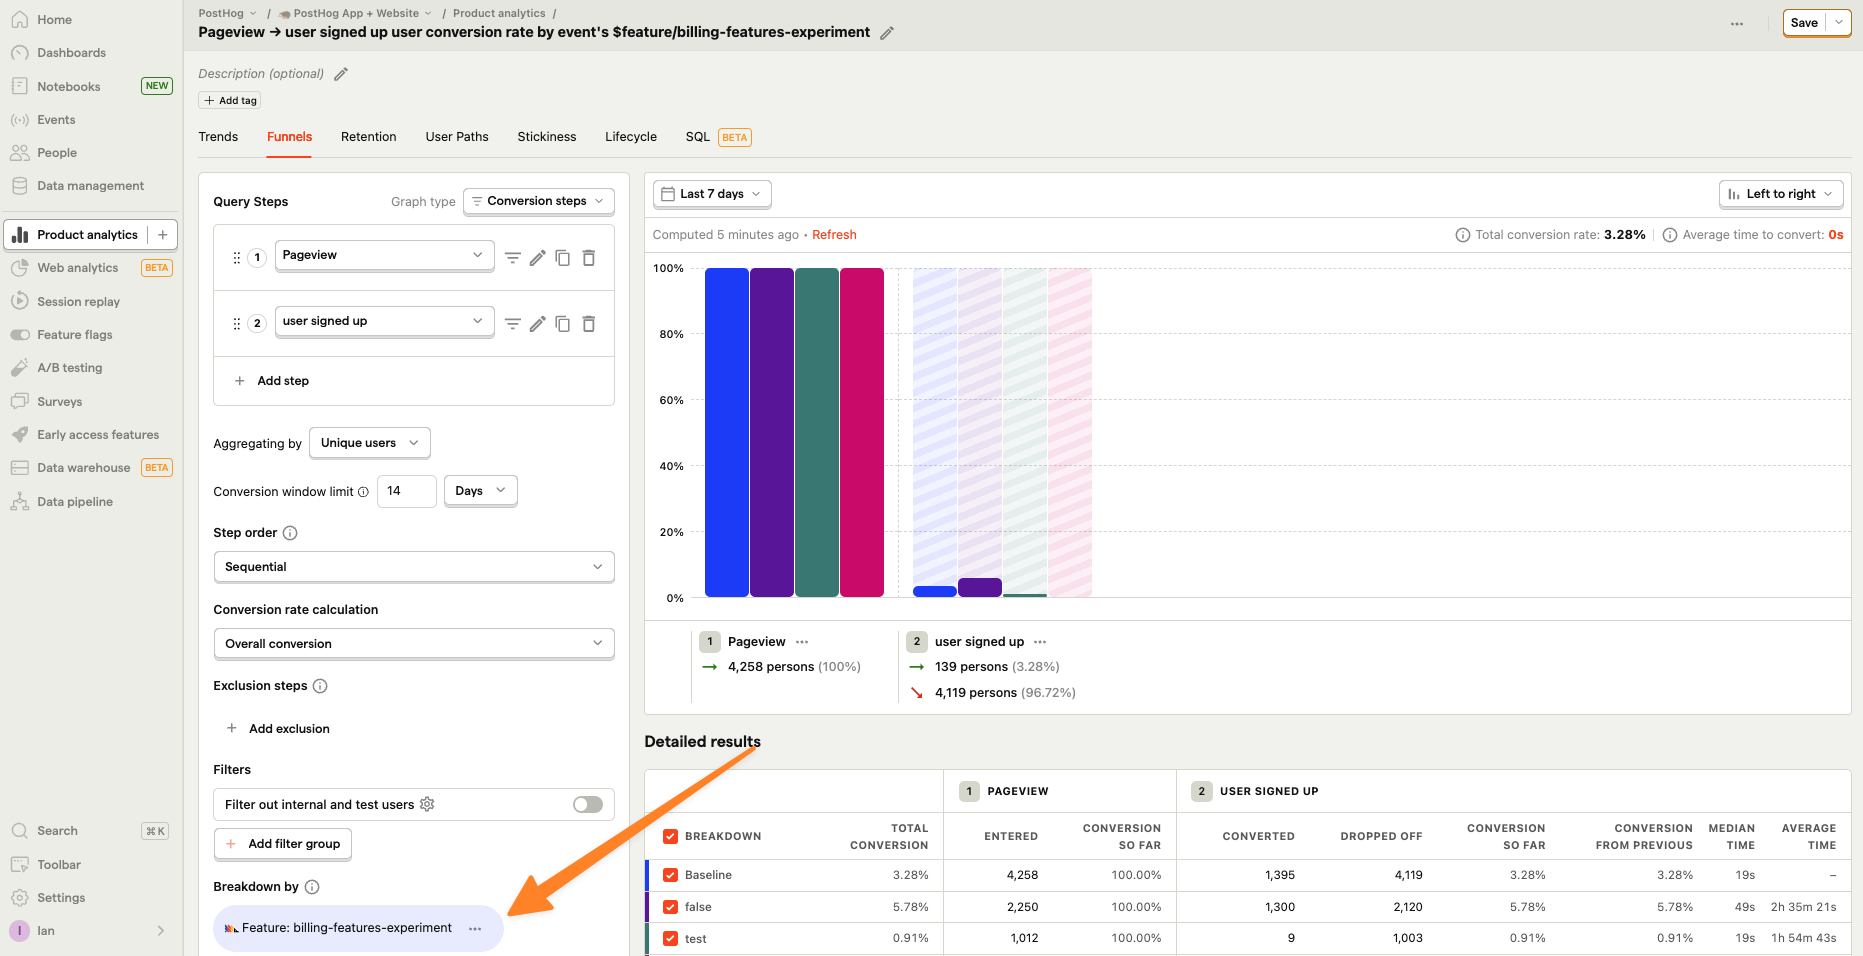Open the Last 7 days date range
Image resolution: width=1863 pixels, height=956 pixels.
click(712, 194)
